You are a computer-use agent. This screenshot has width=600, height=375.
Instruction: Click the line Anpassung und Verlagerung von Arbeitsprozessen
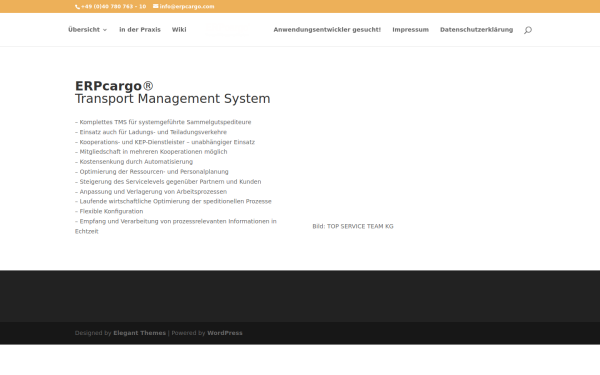tap(151, 191)
